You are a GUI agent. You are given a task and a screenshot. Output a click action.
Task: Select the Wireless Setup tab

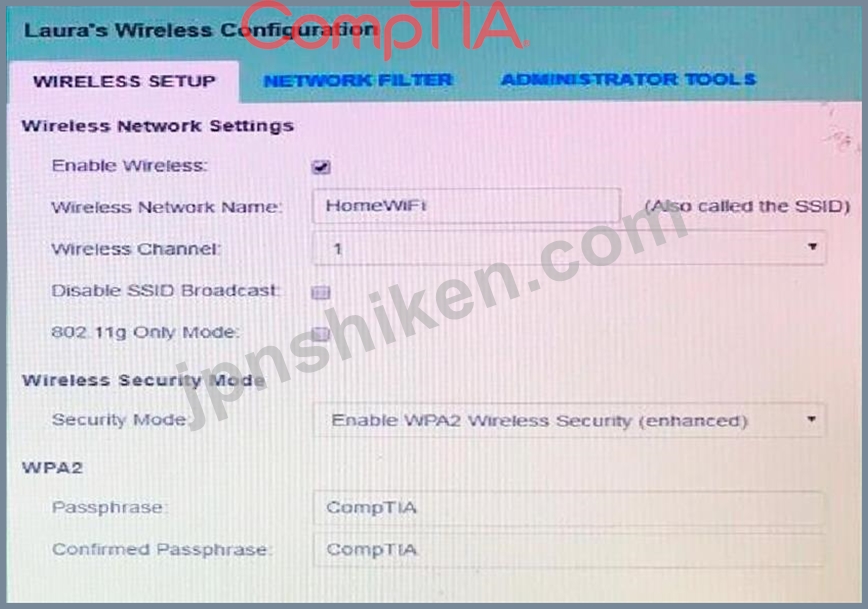point(125,82)
